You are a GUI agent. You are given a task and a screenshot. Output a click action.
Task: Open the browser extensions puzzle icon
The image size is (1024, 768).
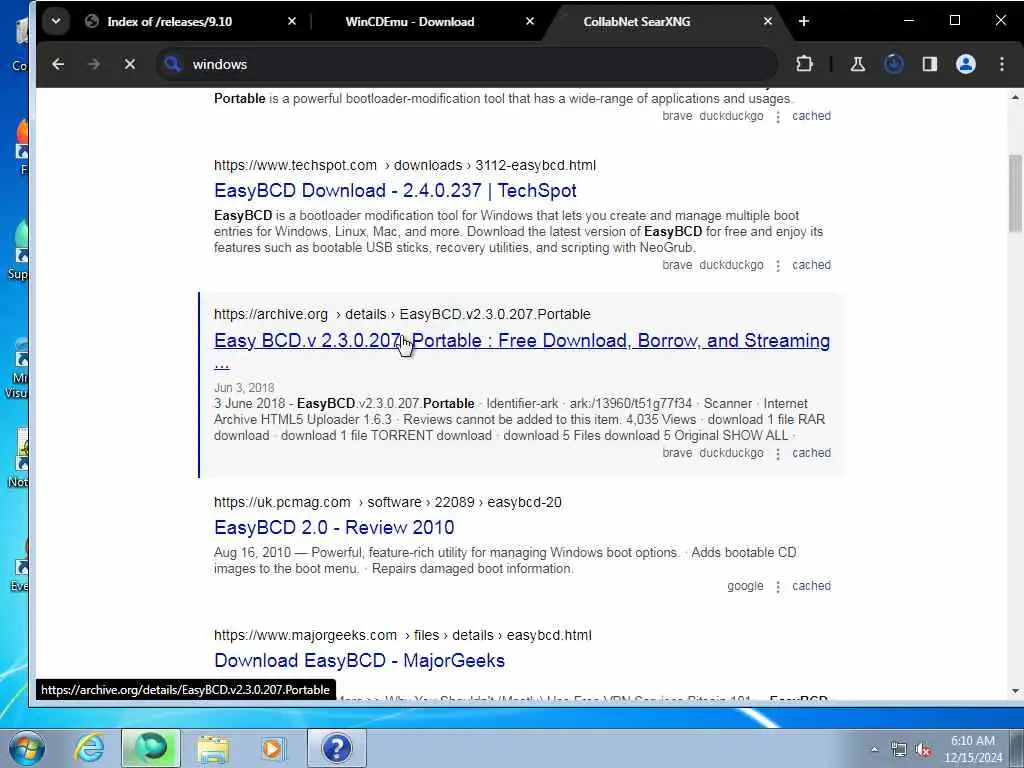(x=805, y=64)
